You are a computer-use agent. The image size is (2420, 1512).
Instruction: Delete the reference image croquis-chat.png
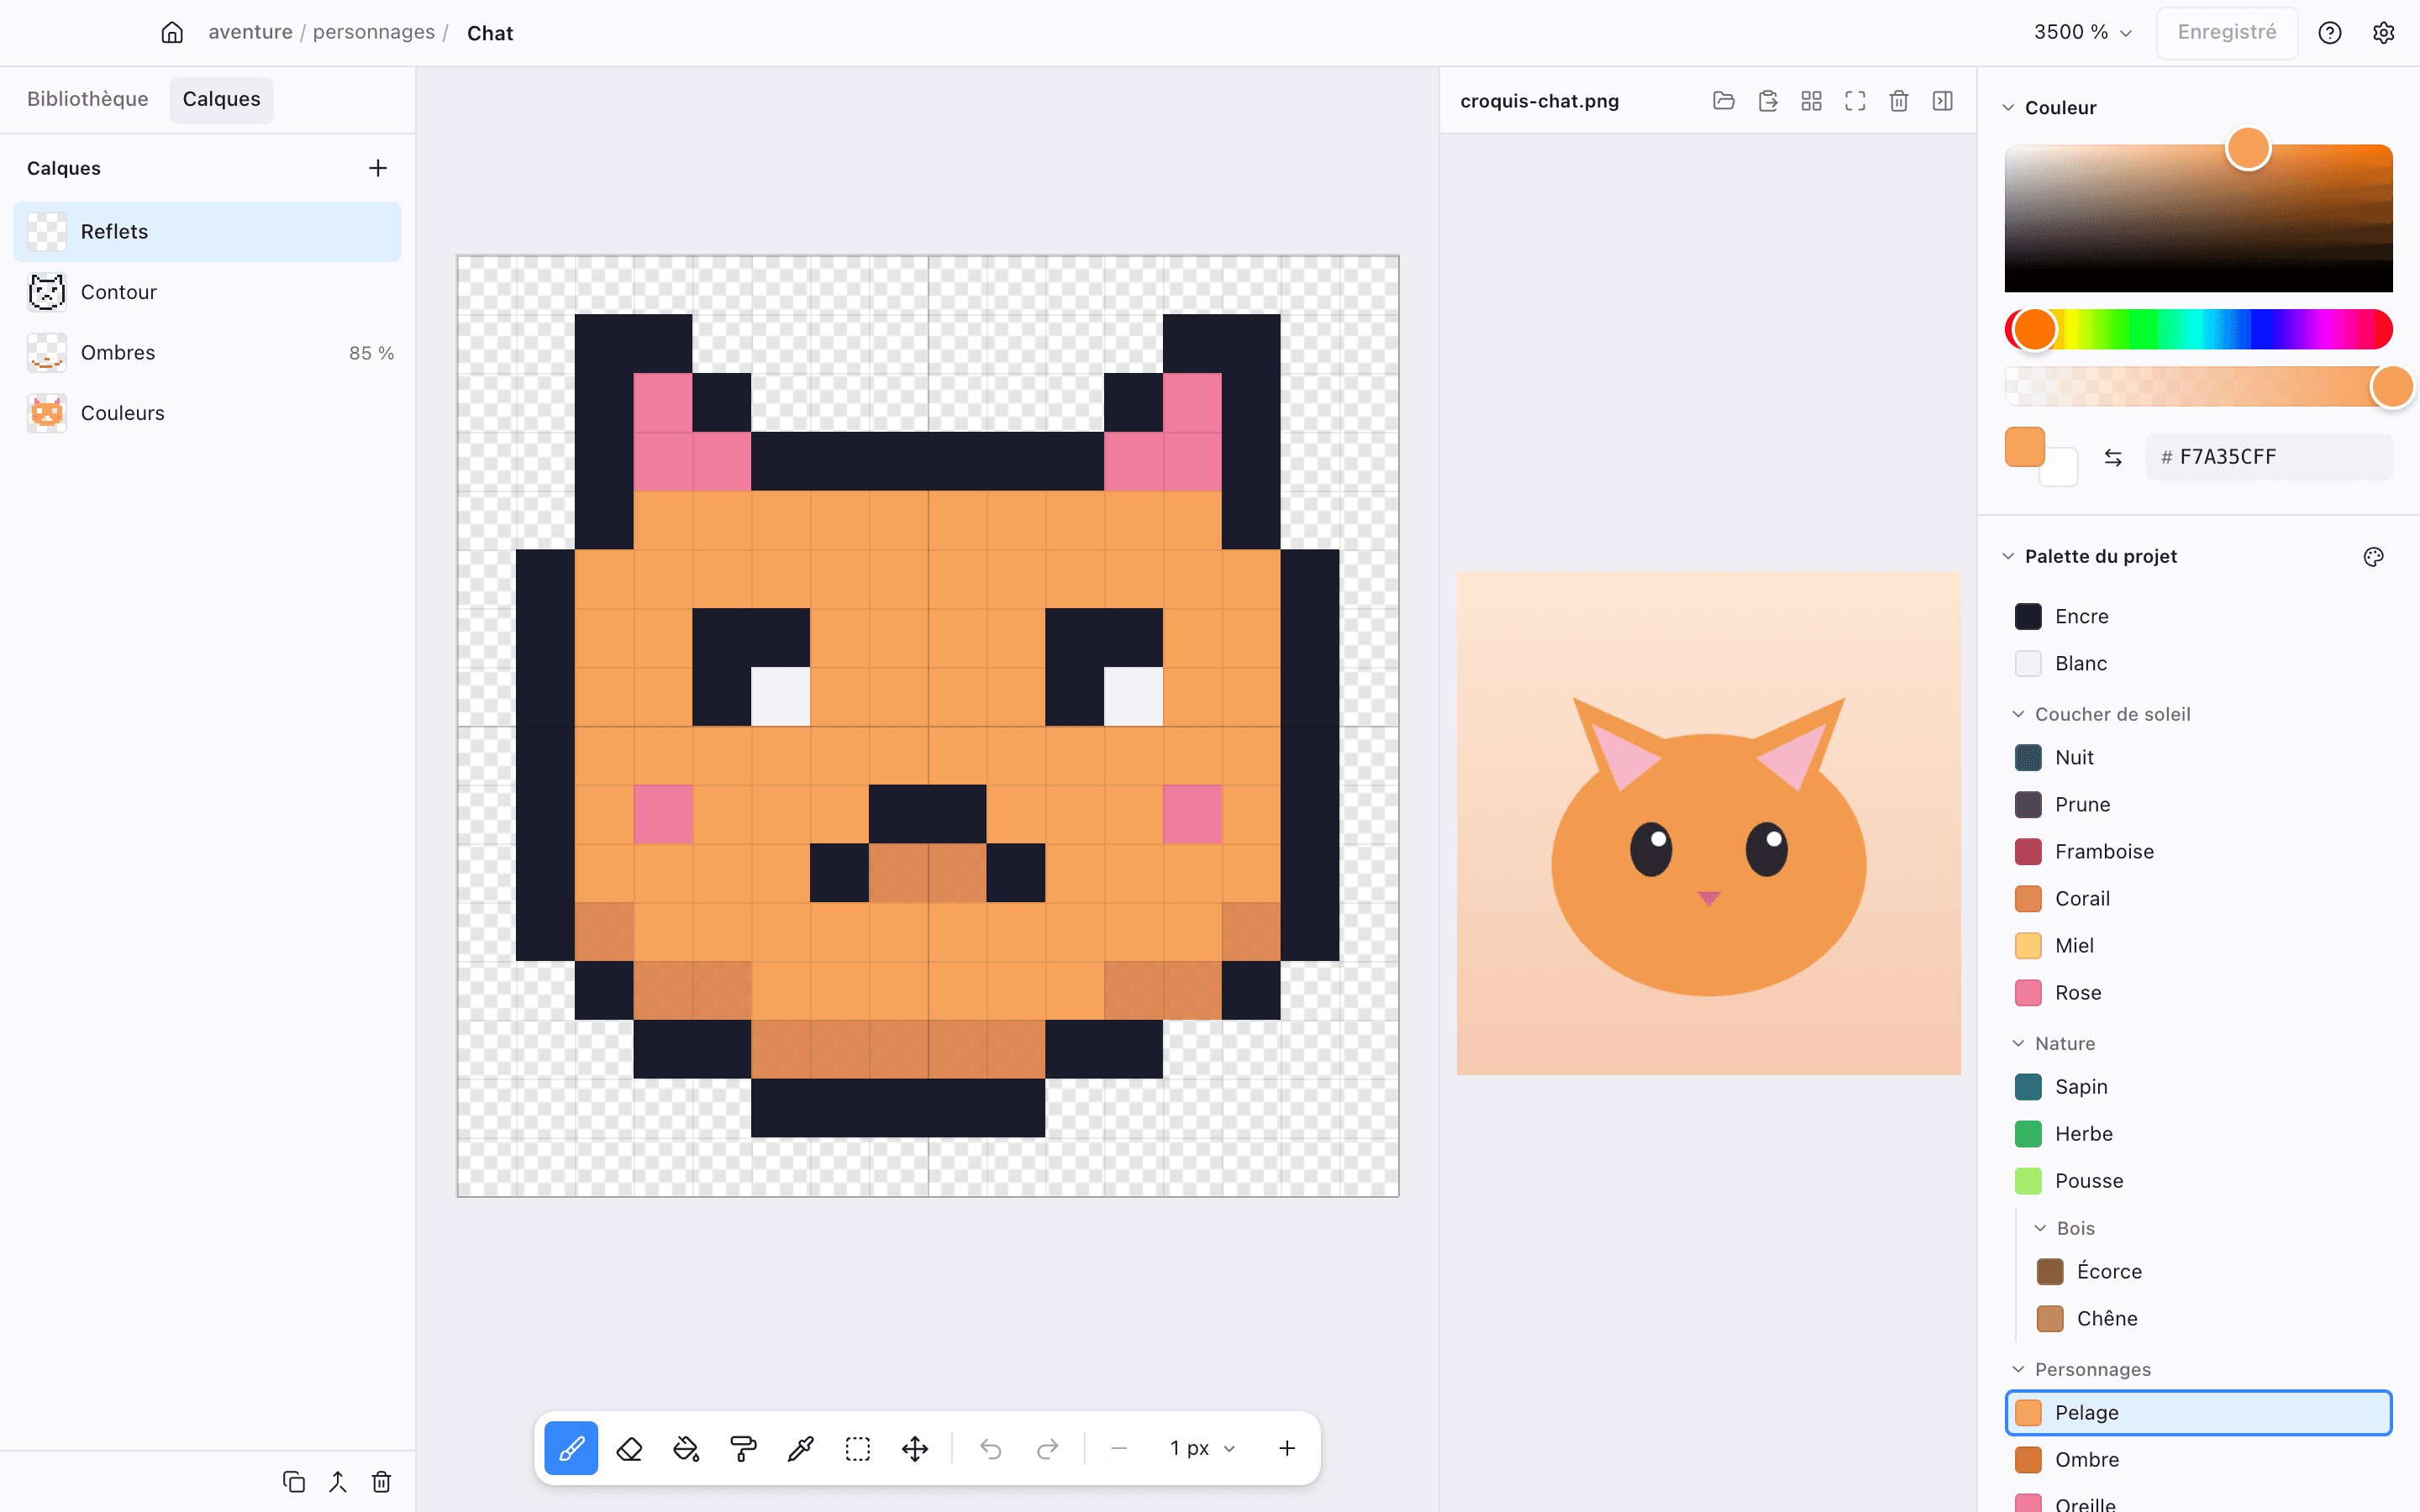tap(1899, 101)
